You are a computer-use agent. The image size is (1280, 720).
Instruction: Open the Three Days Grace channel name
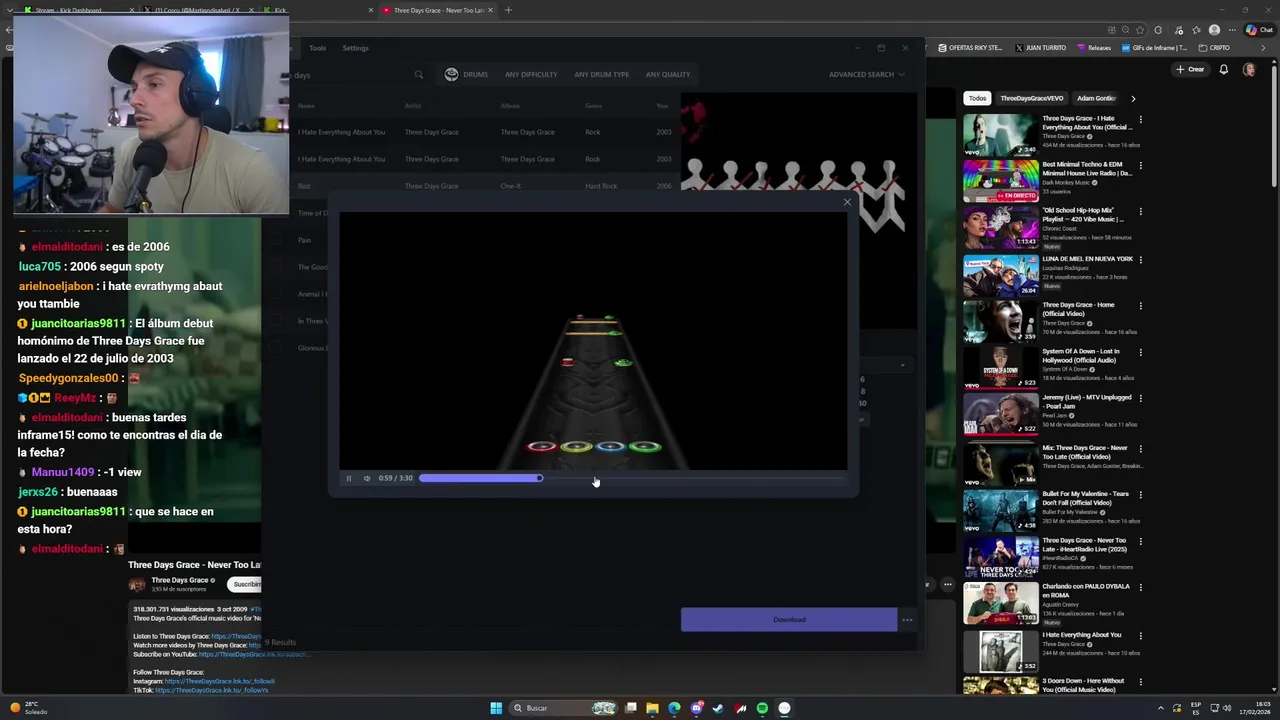180,580
